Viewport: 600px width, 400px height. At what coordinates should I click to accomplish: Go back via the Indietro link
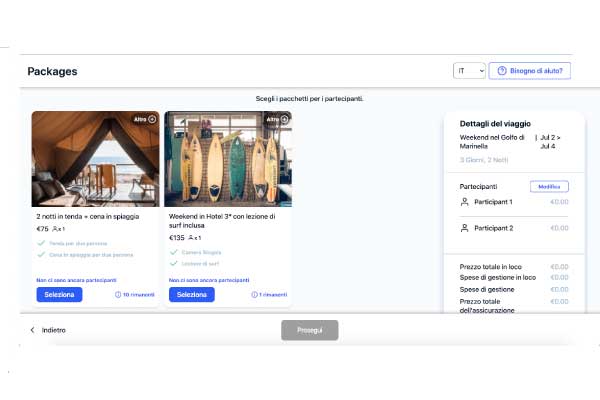pyautogui.click(x=54, y=330)
